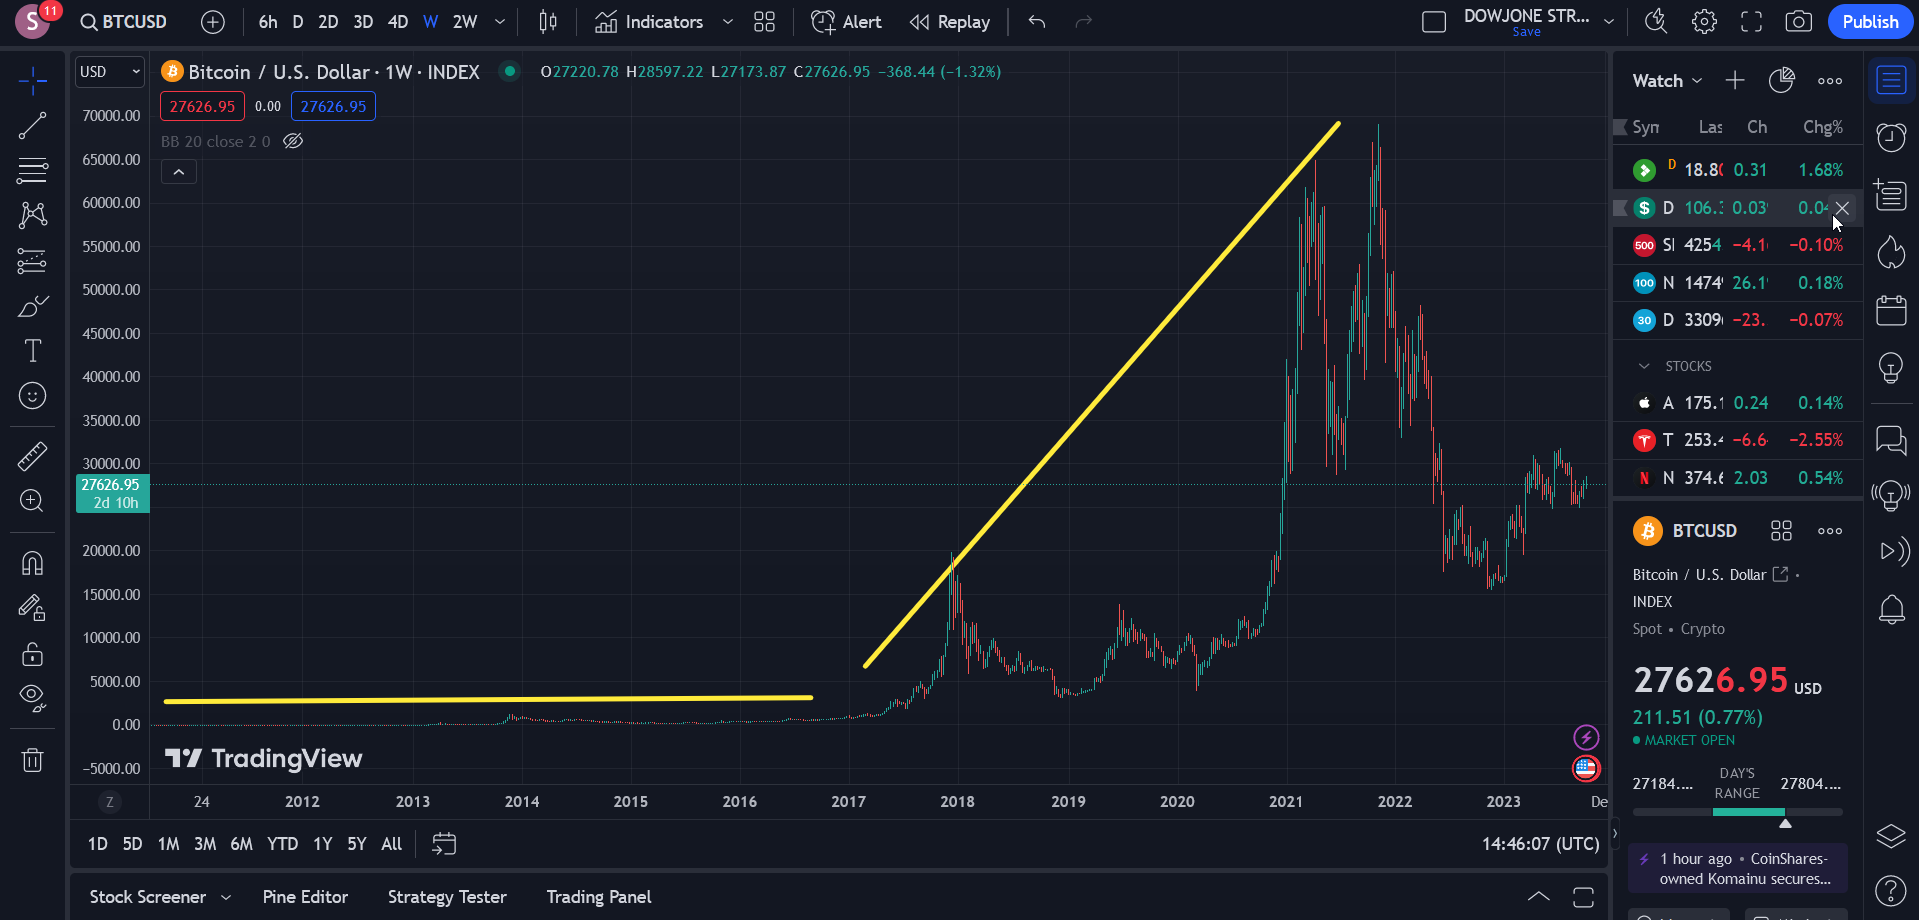1919x920 pixels.
Task: Select the brush drawing tool
Action: (32, 306)
